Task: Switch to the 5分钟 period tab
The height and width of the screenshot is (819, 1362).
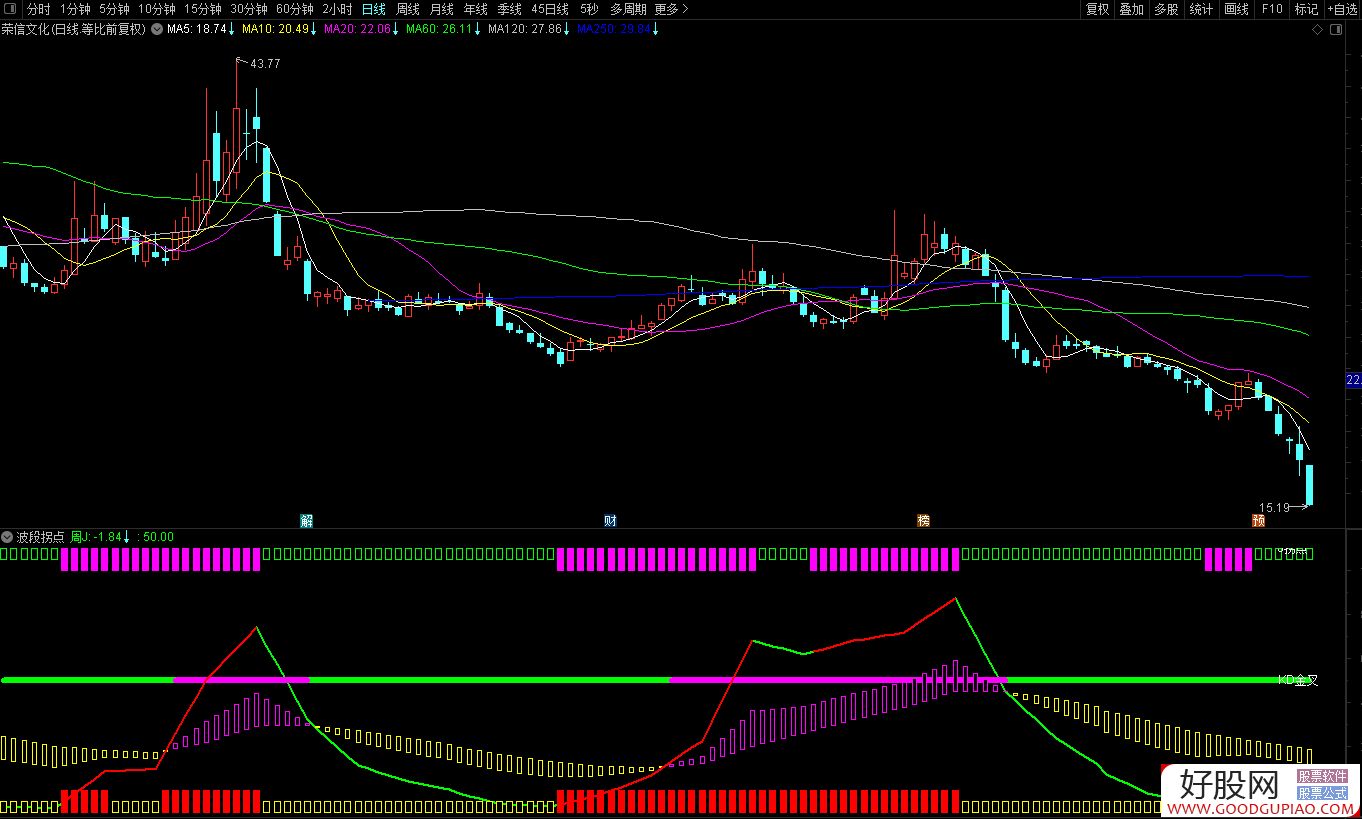Action: 114,9
